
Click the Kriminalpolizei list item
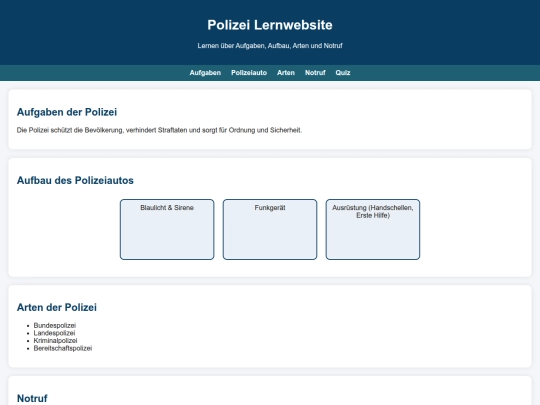[x=55, y=341]
